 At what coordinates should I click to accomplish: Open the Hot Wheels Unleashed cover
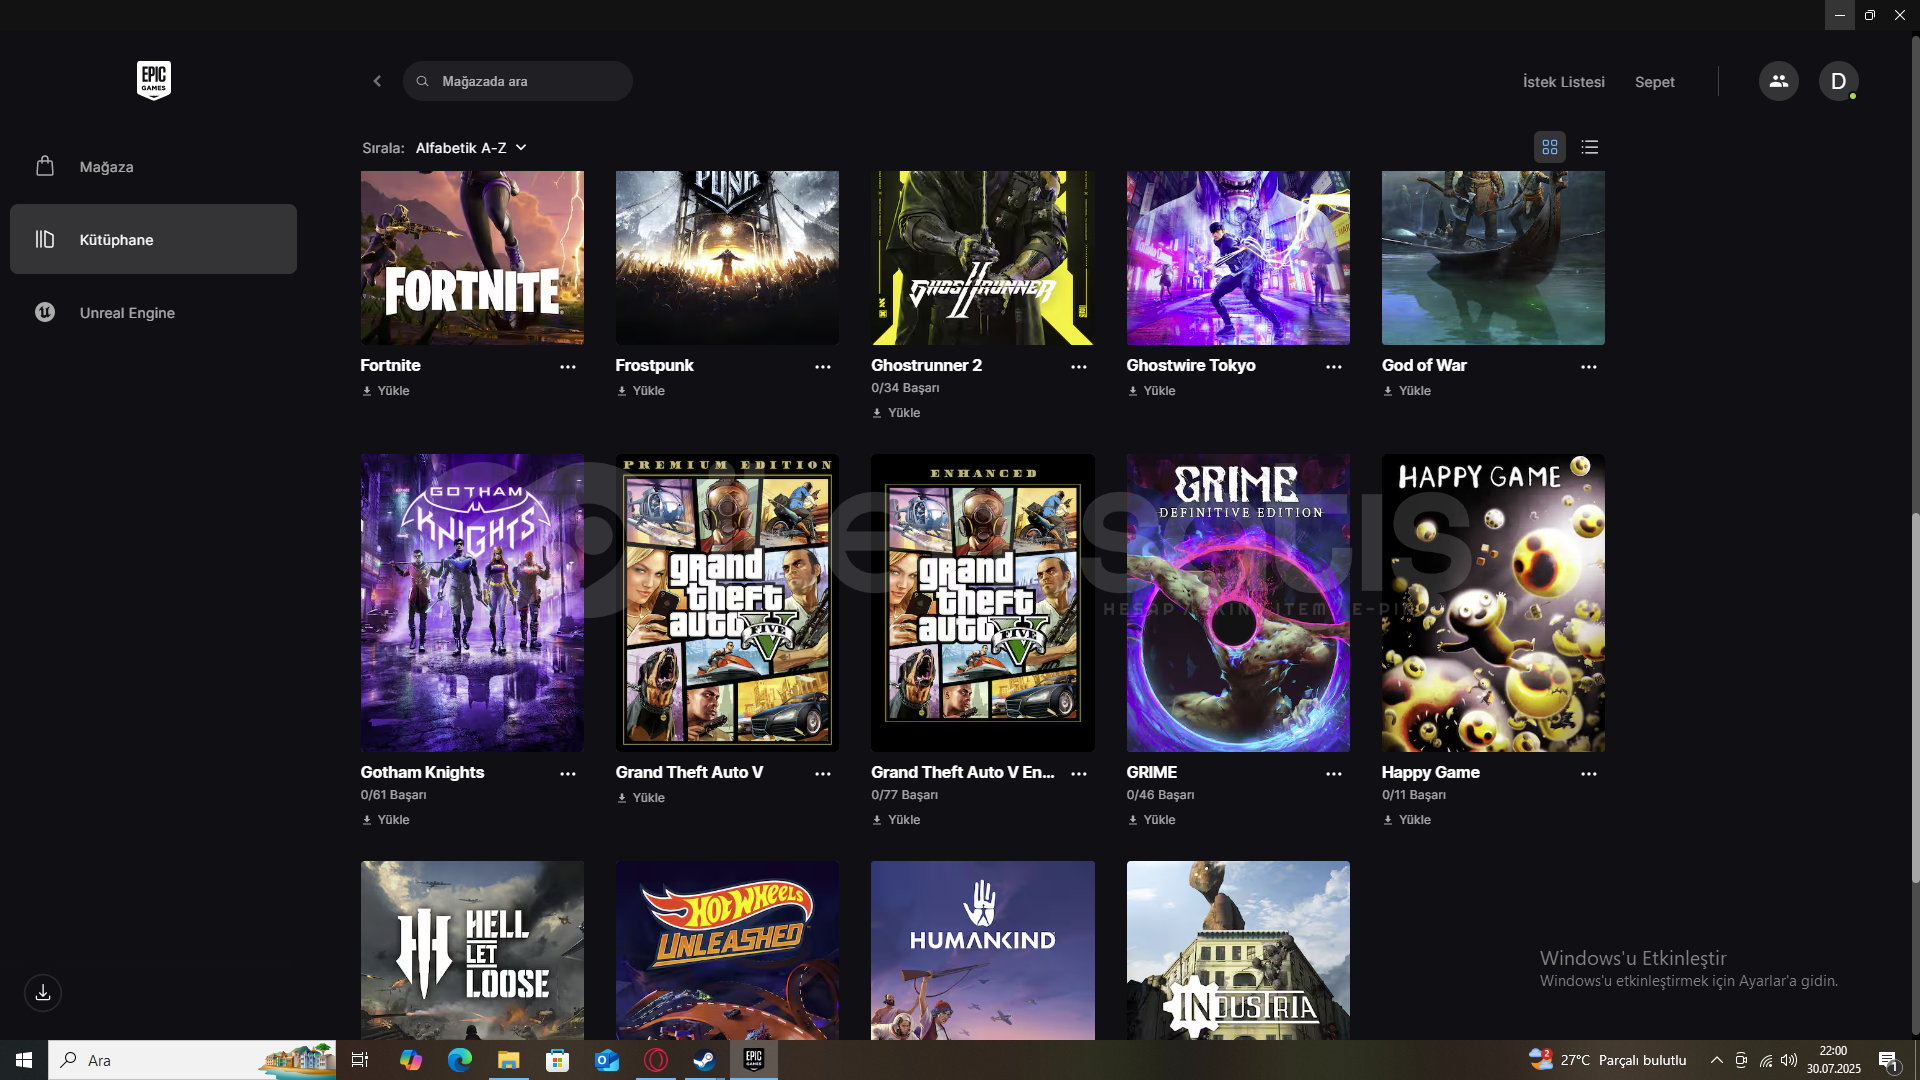click(727, 950)
